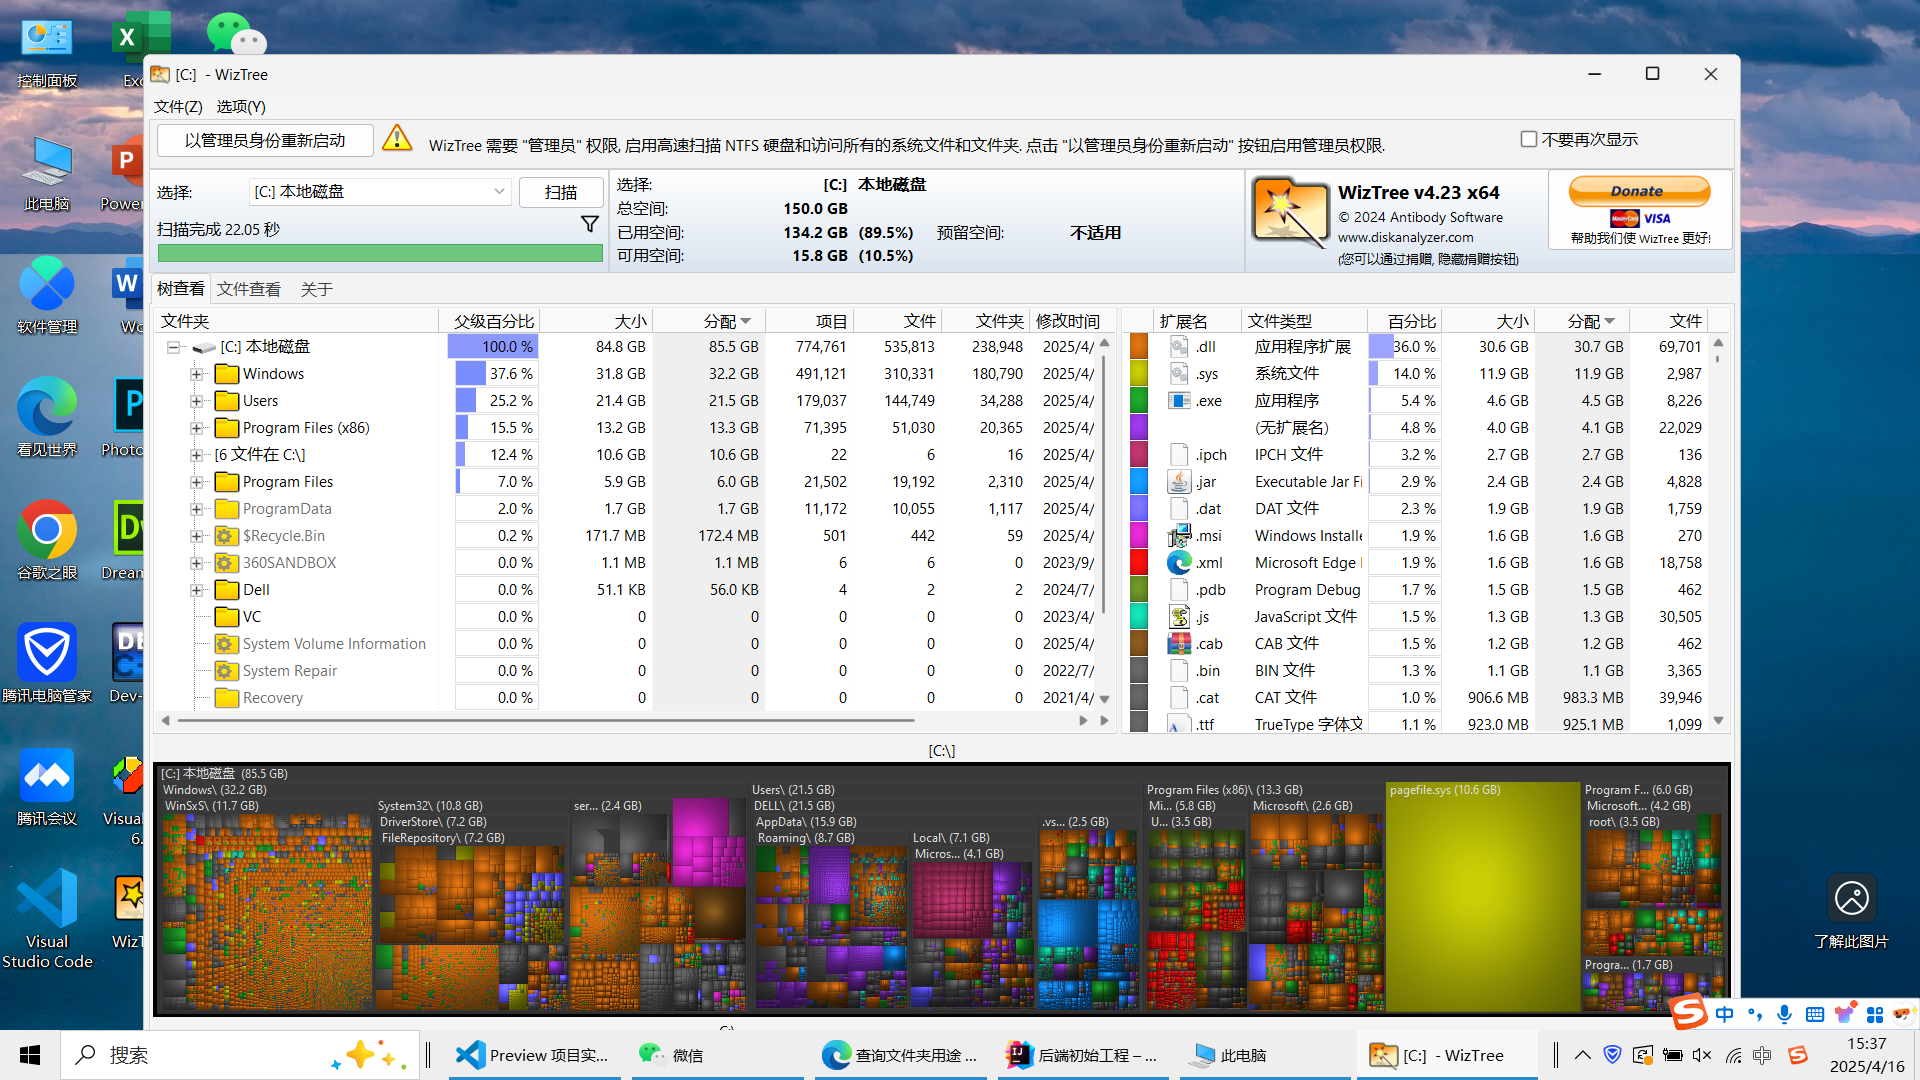Screen dimensions: 1920x1080
Task: Click the .jar Java file icon
Action: pos(1179,481)
